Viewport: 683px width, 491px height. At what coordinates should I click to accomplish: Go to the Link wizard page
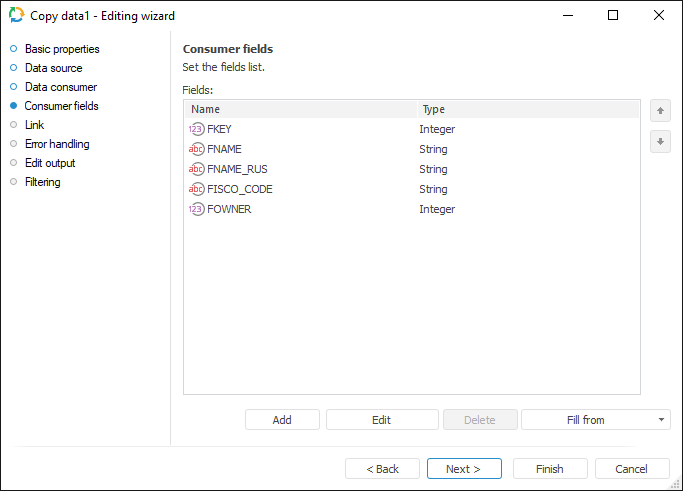[x=34, y=125]
